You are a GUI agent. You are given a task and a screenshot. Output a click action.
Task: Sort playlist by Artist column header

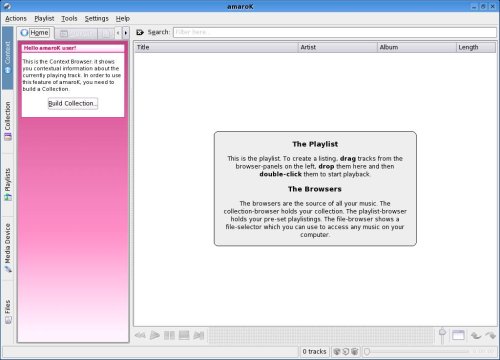tap(337, 47)
